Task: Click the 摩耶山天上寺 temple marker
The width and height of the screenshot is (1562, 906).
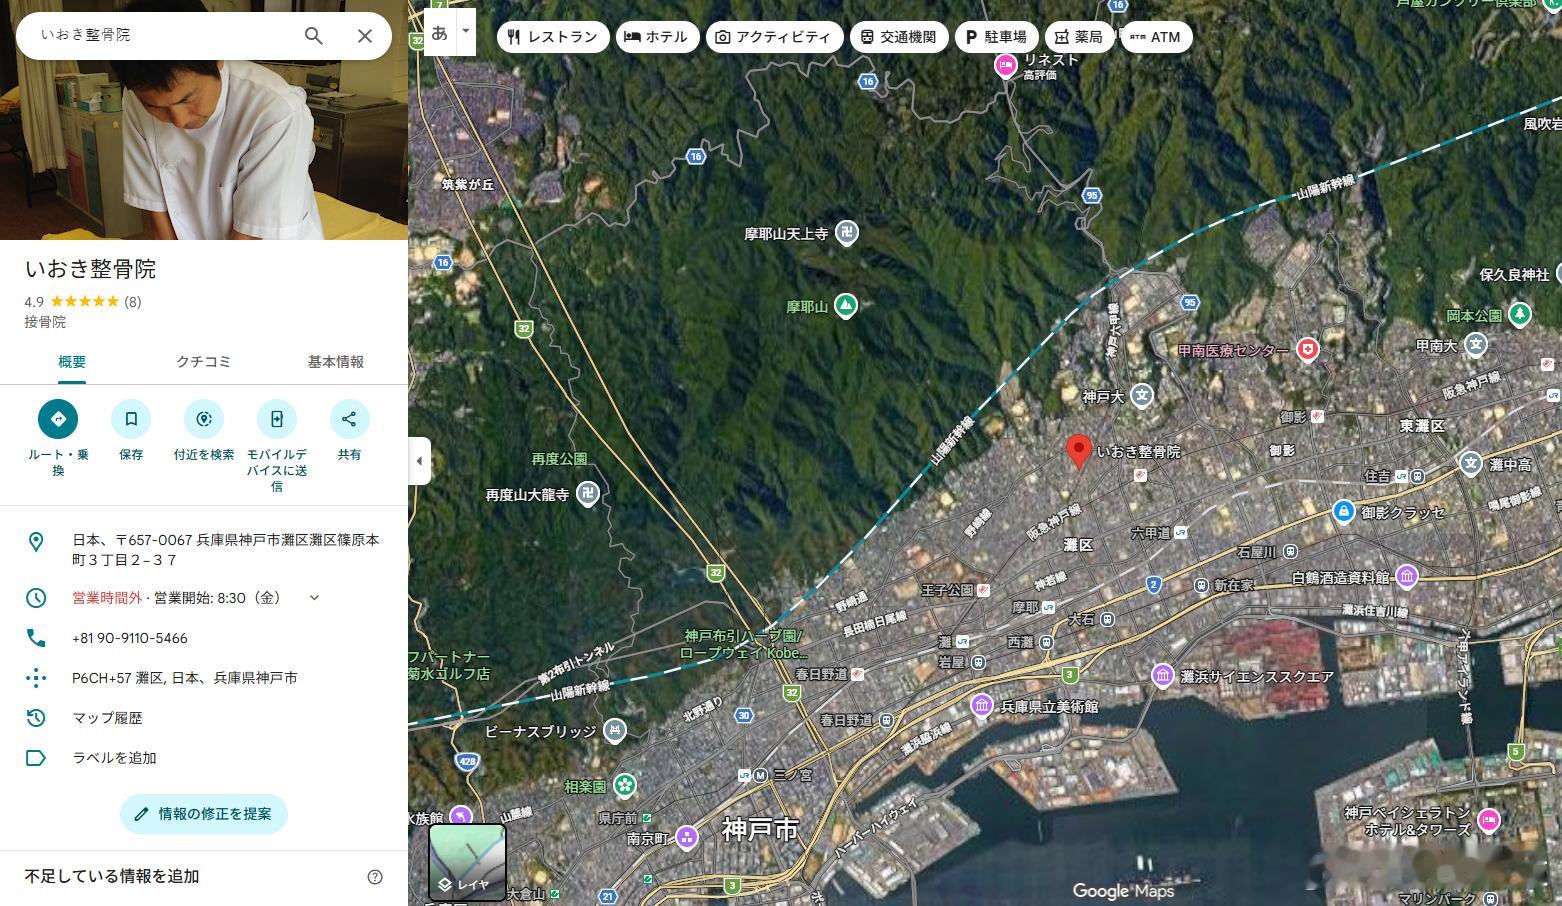Action: click(847, 234)
